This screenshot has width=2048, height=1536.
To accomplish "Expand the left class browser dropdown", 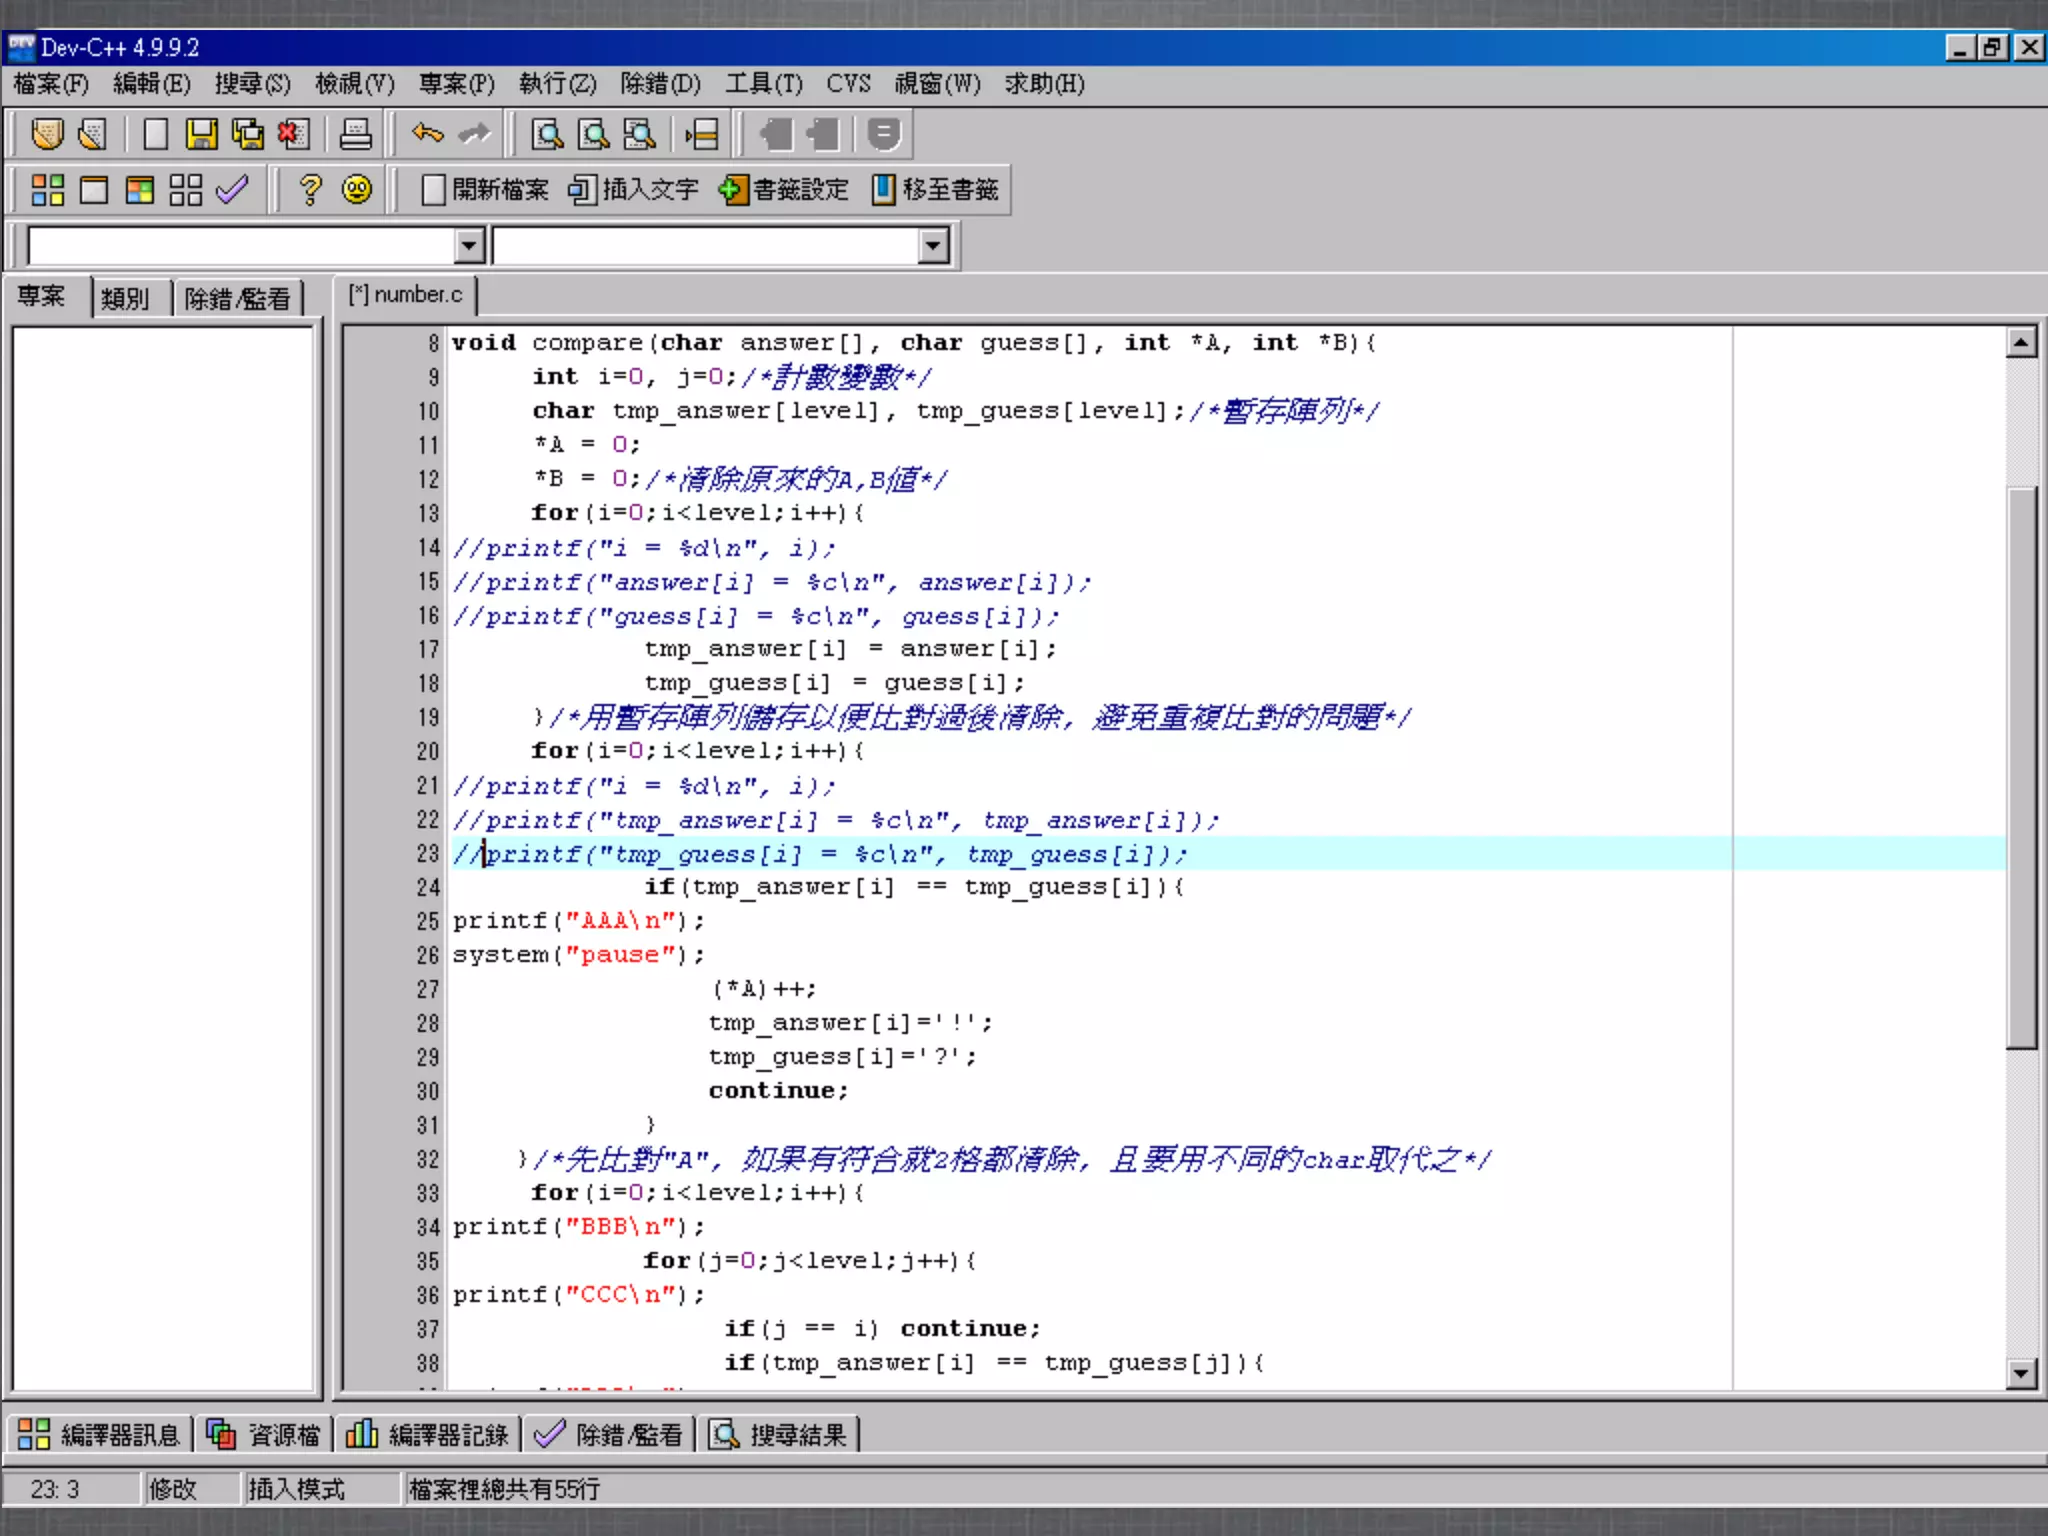I will click(x=469, y=245).
